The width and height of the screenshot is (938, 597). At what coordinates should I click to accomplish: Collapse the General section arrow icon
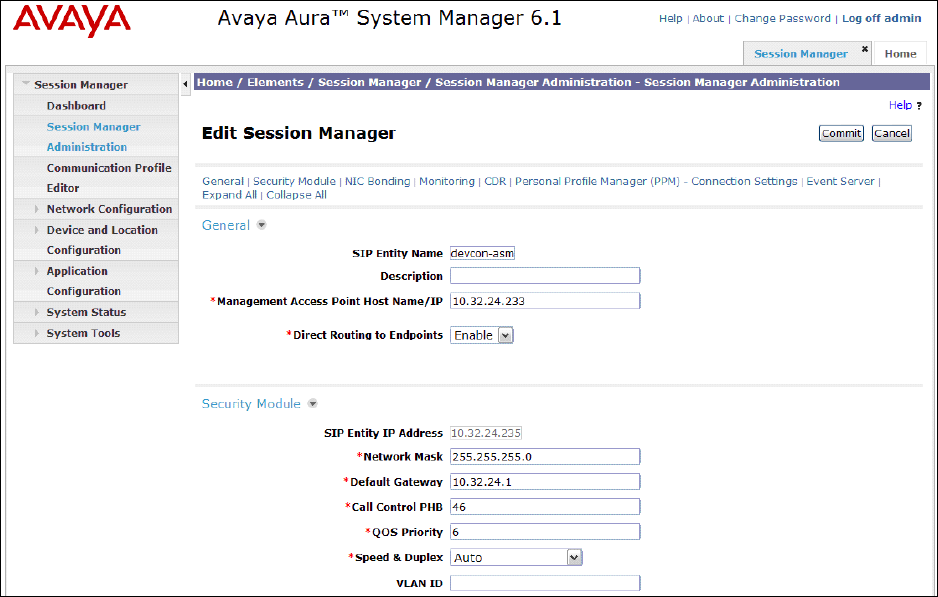[x=262, y=226]
